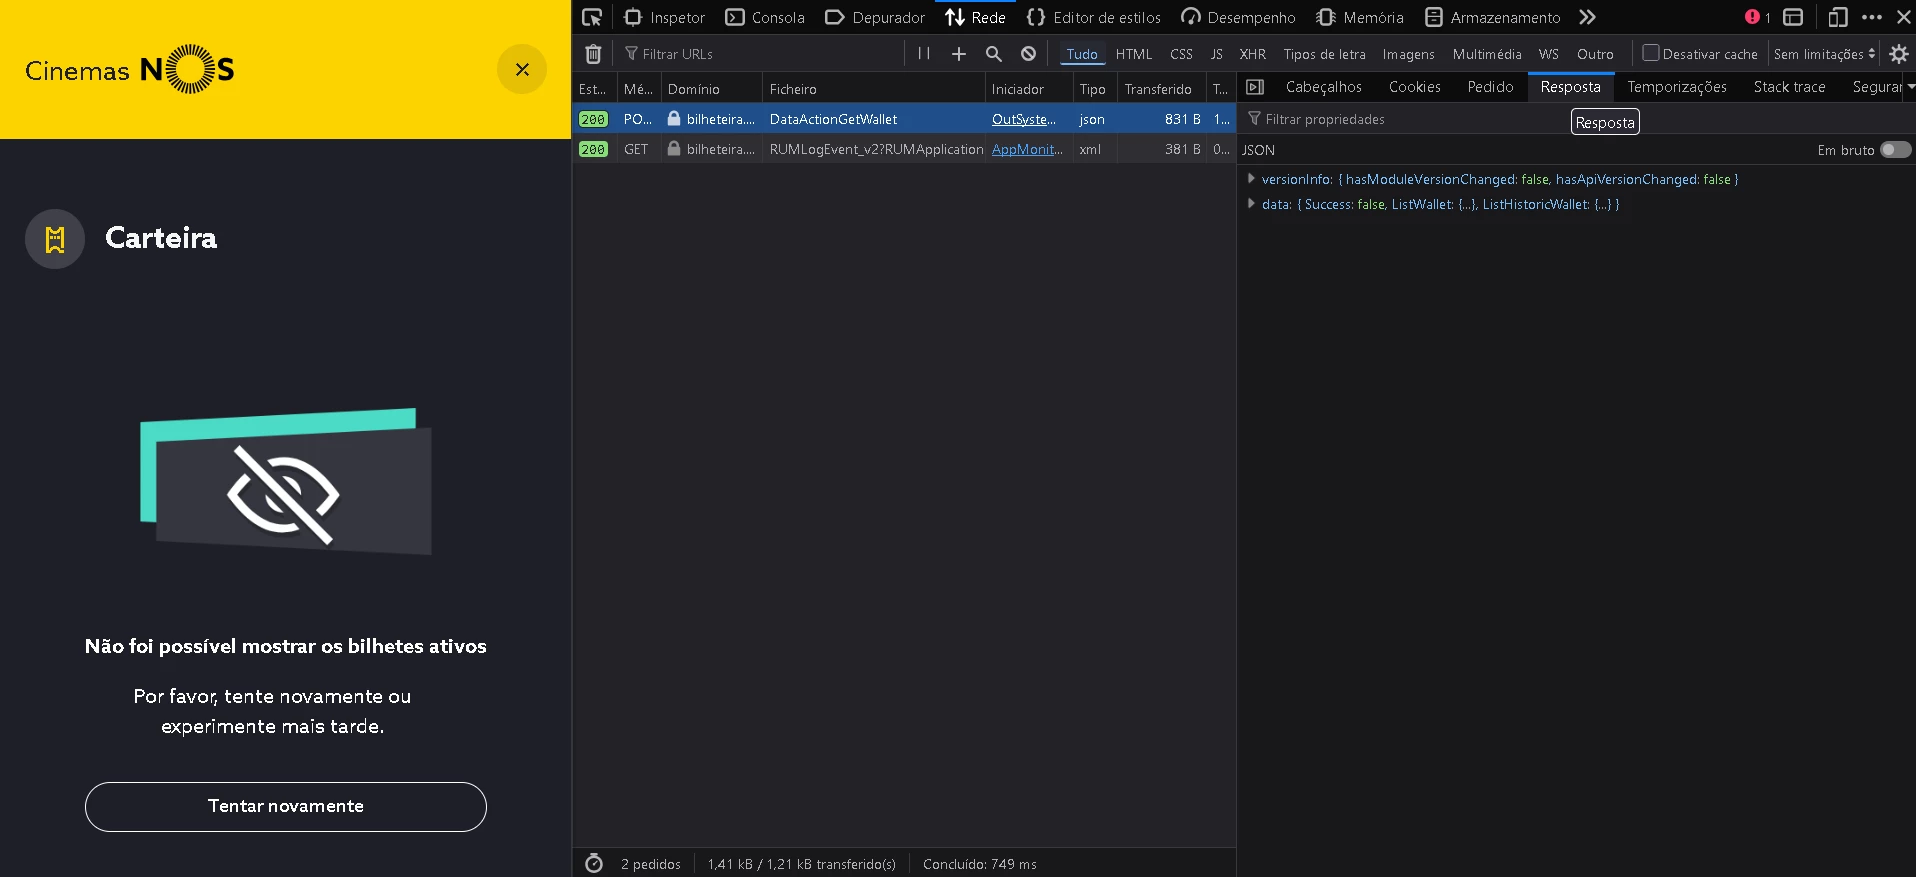Show more developer tools tabs
Image resolution: width=1916 pixels, height=877 pixels.
coord(1587,17)
